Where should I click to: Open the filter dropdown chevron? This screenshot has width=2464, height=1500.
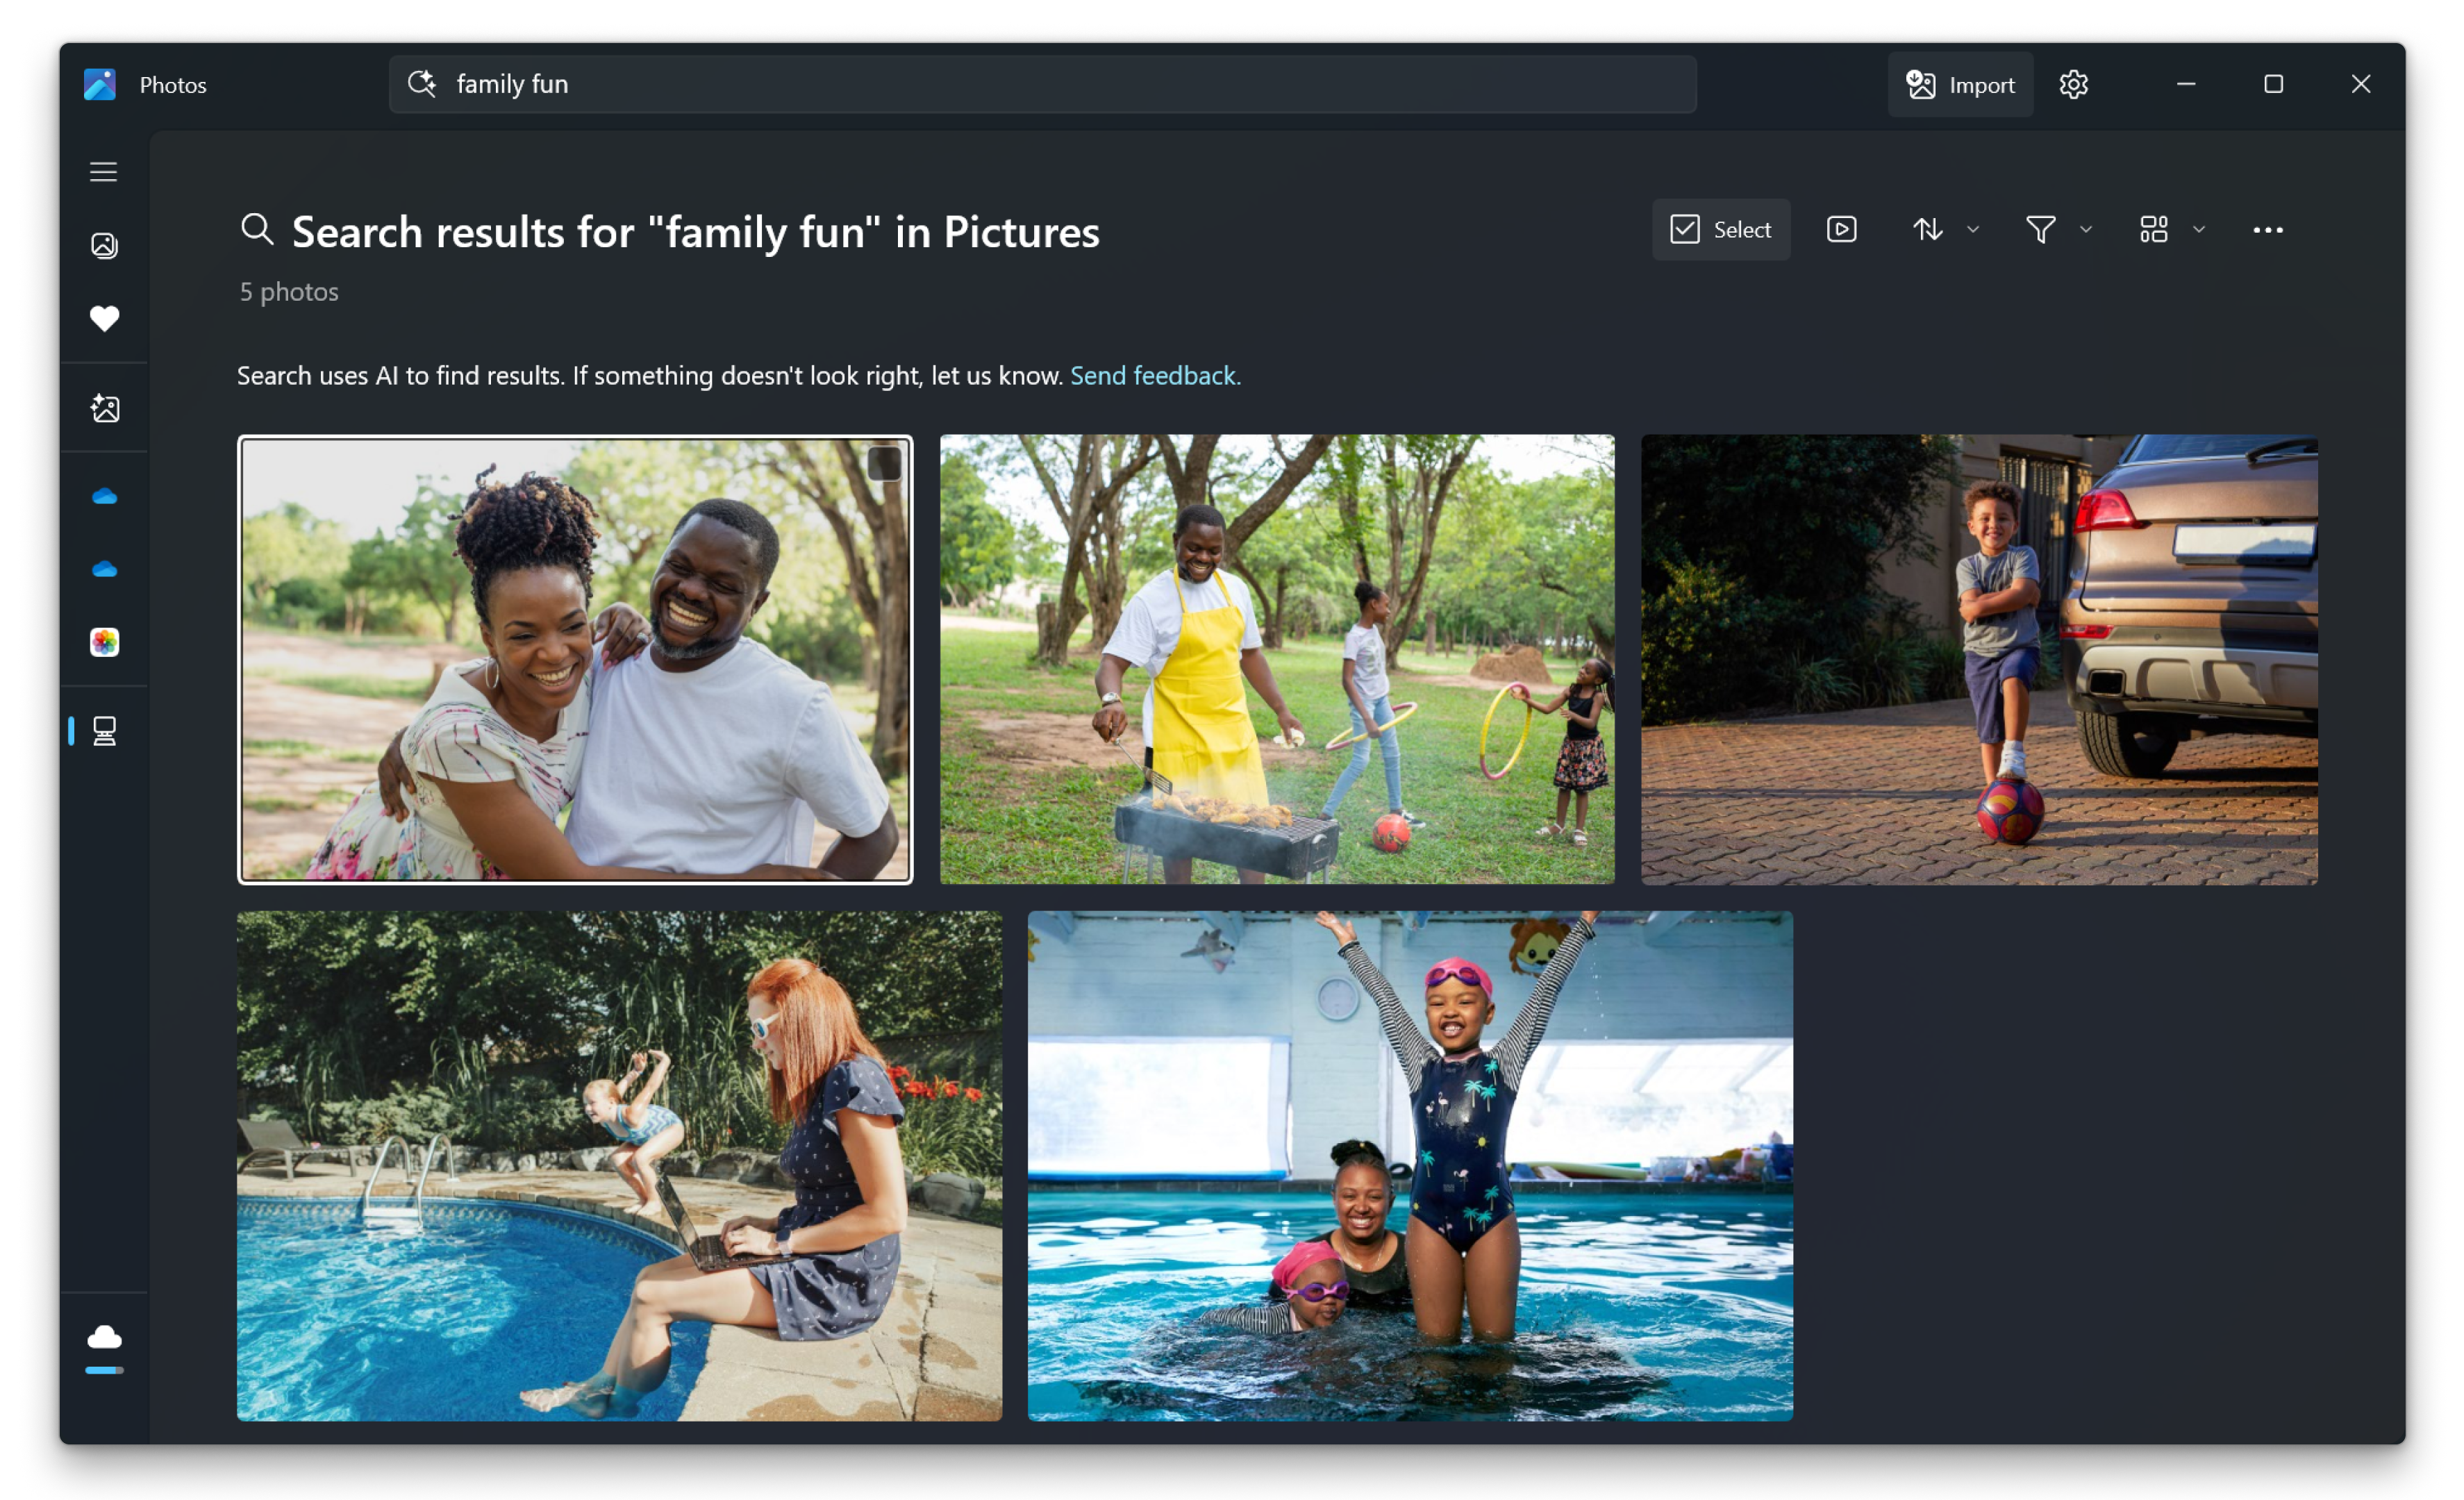coord(2086,229)
